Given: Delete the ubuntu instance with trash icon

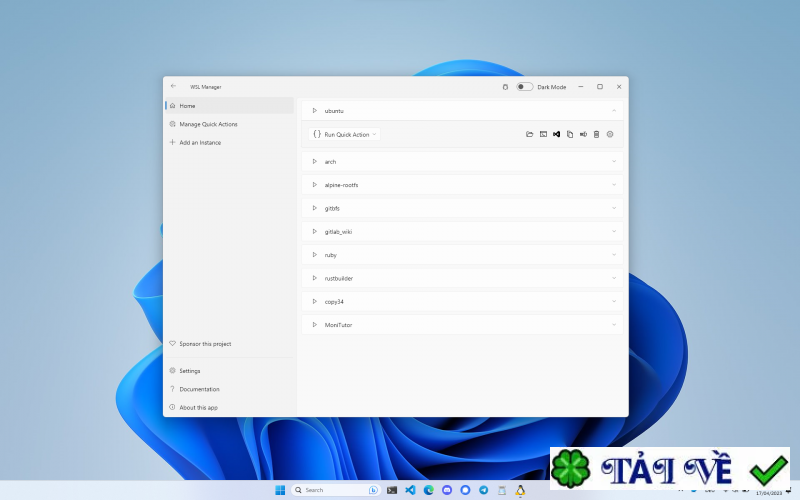Looking at the screenshot, I should [596, 134].
